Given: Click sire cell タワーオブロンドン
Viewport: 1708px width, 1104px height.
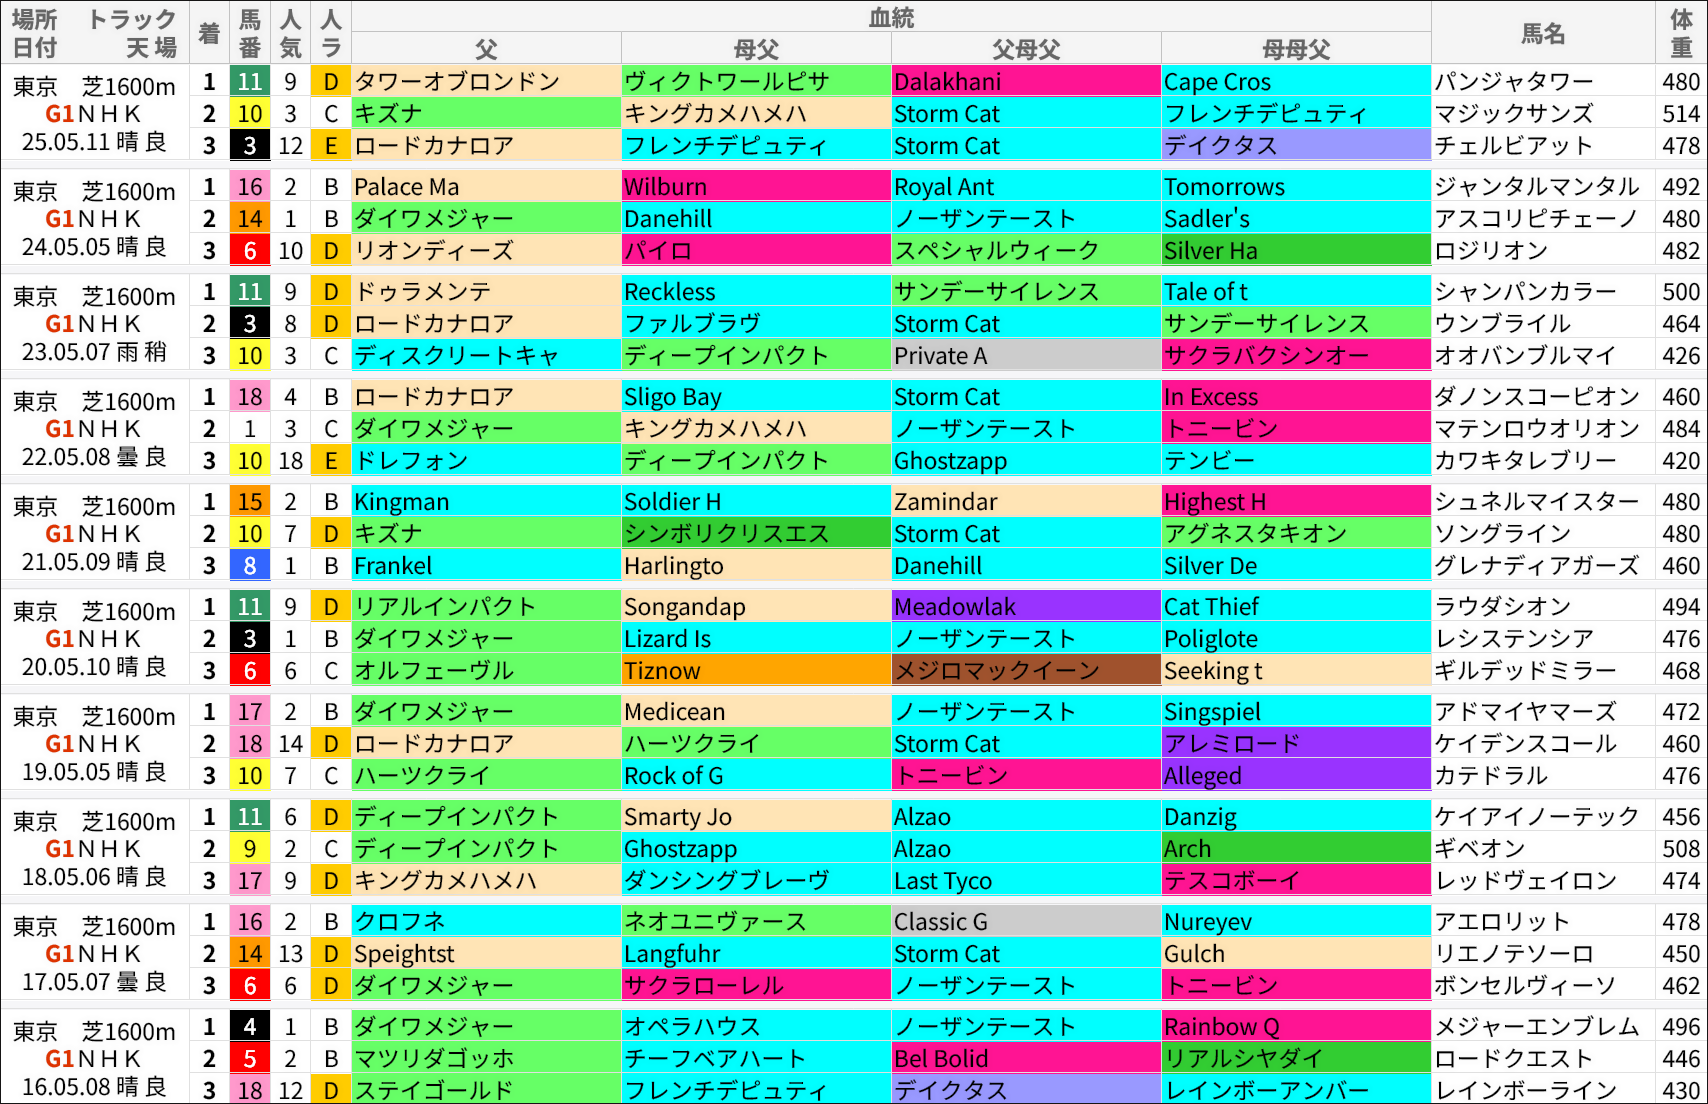Looking at the screenshot, I should click(x=486, y=82).
